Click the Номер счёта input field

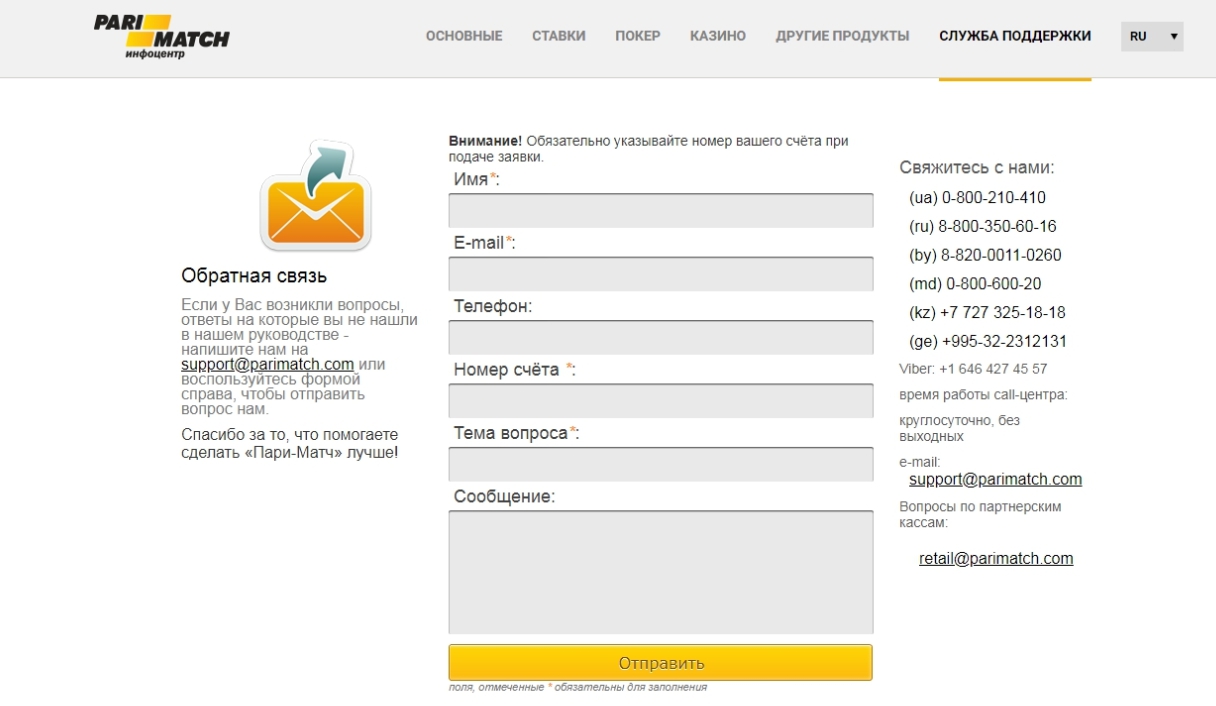[x=660, y=401]
